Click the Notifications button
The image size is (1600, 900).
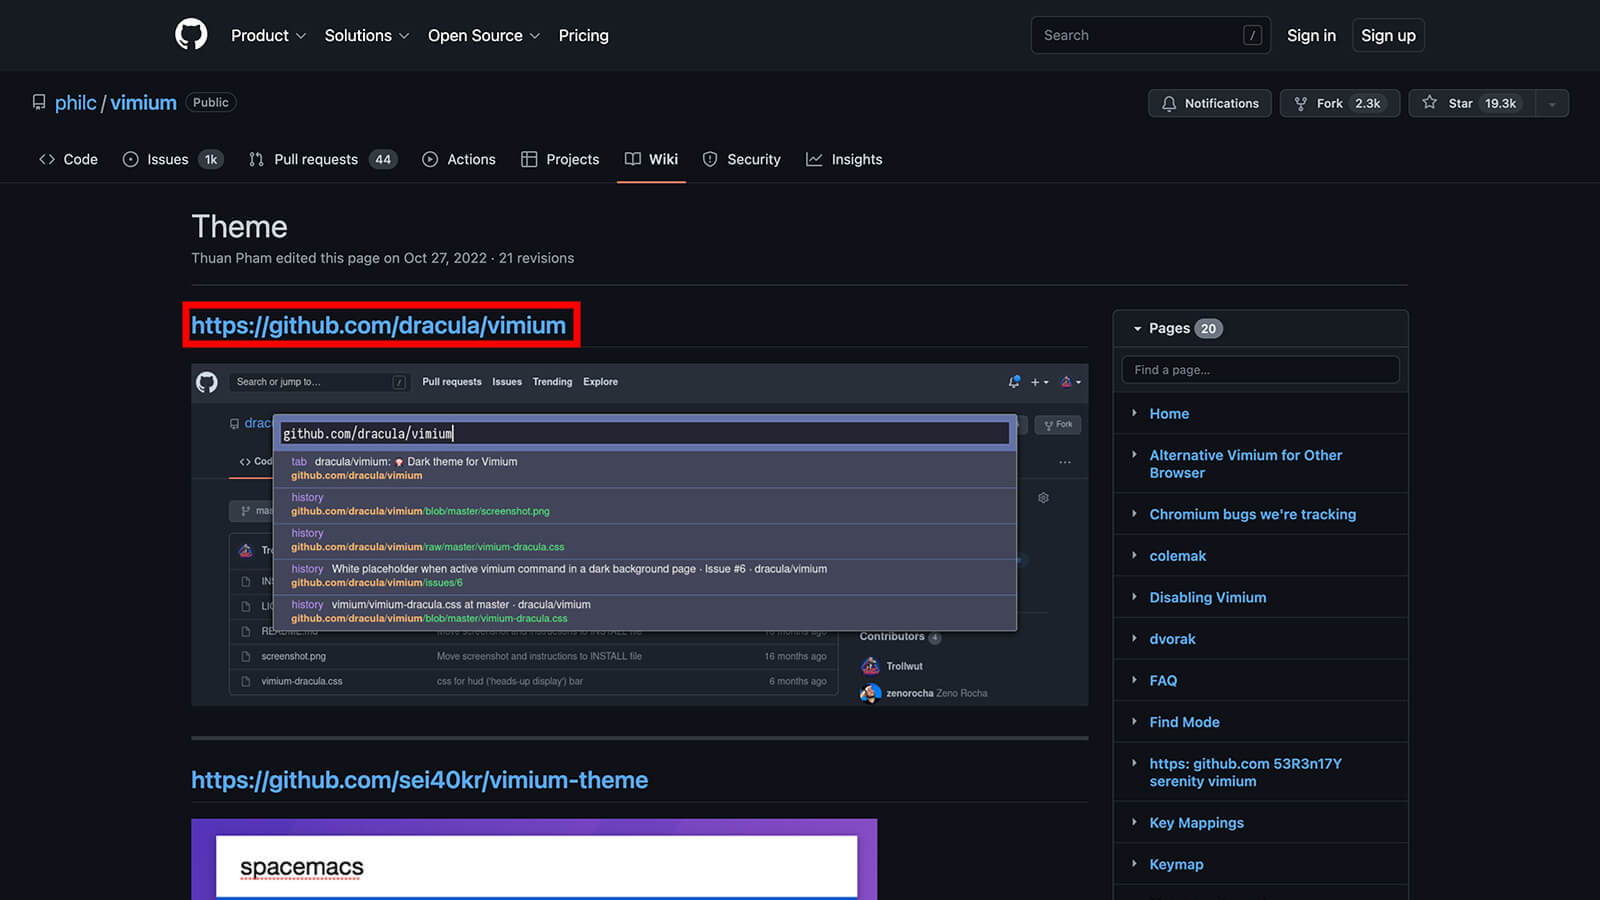[1210, 103]
